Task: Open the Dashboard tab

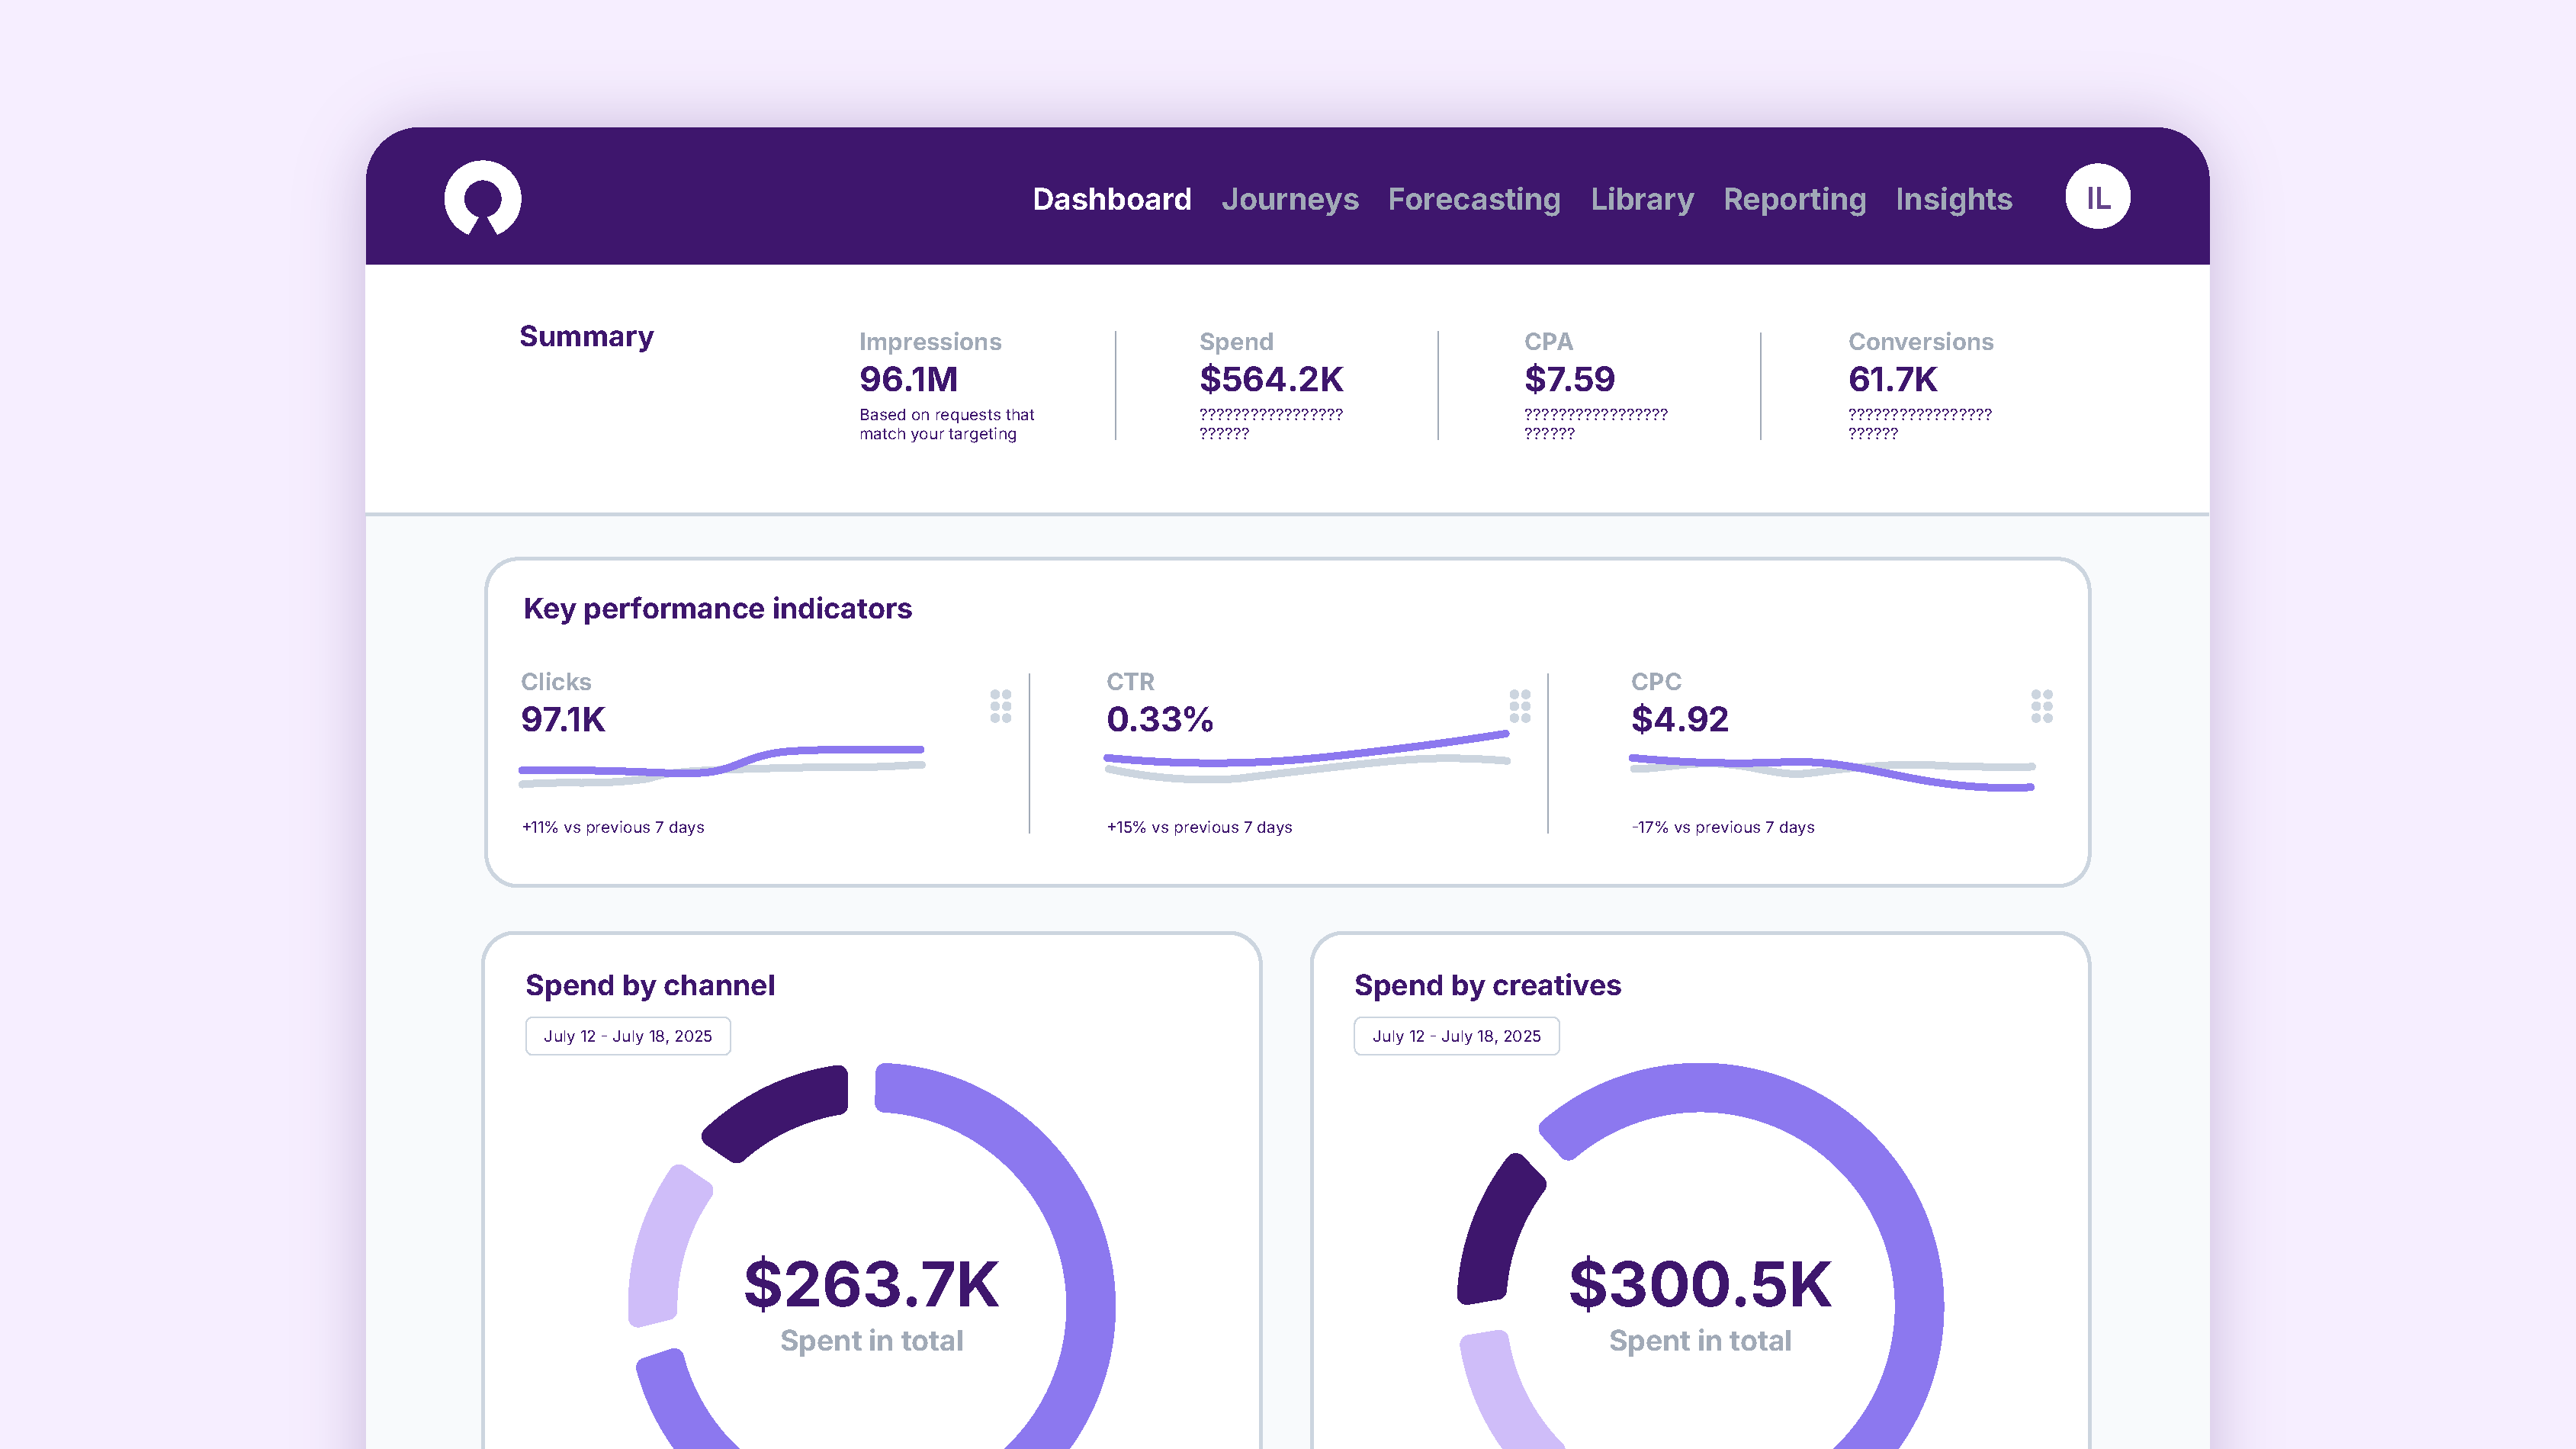Action: pos(1111,199)
